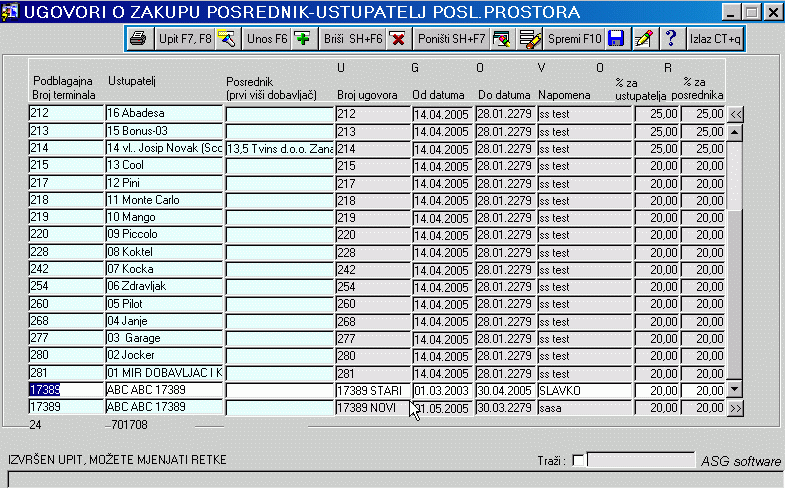This screenshot has height=488, width=785.
Task: Click Ustupatelj cell 16 Abadesa
Action: pyautogui.click(x=164, y=113)
